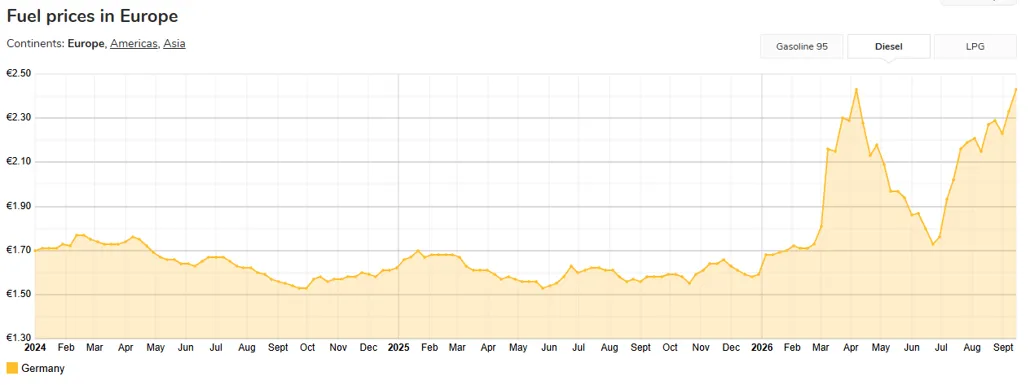Select the Diesel tab
This screenshot has width=1030, height=385.
click(x=889, y=47)
